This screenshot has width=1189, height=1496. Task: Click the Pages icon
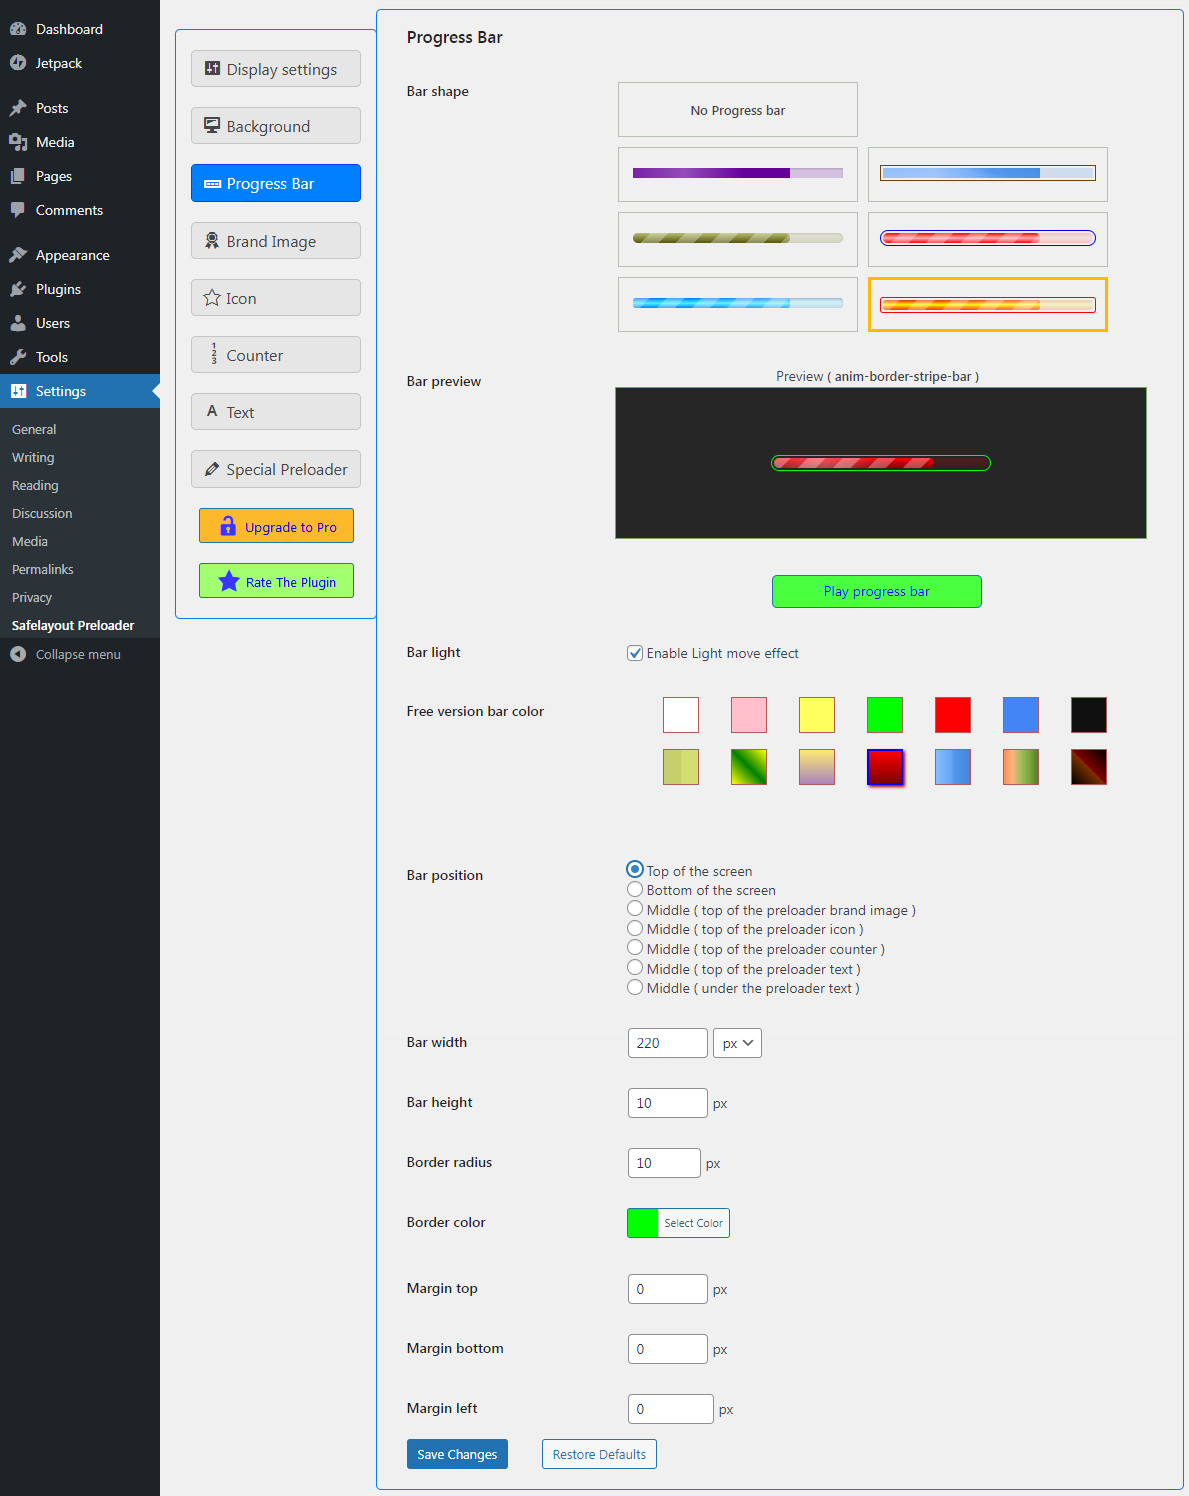18,176
